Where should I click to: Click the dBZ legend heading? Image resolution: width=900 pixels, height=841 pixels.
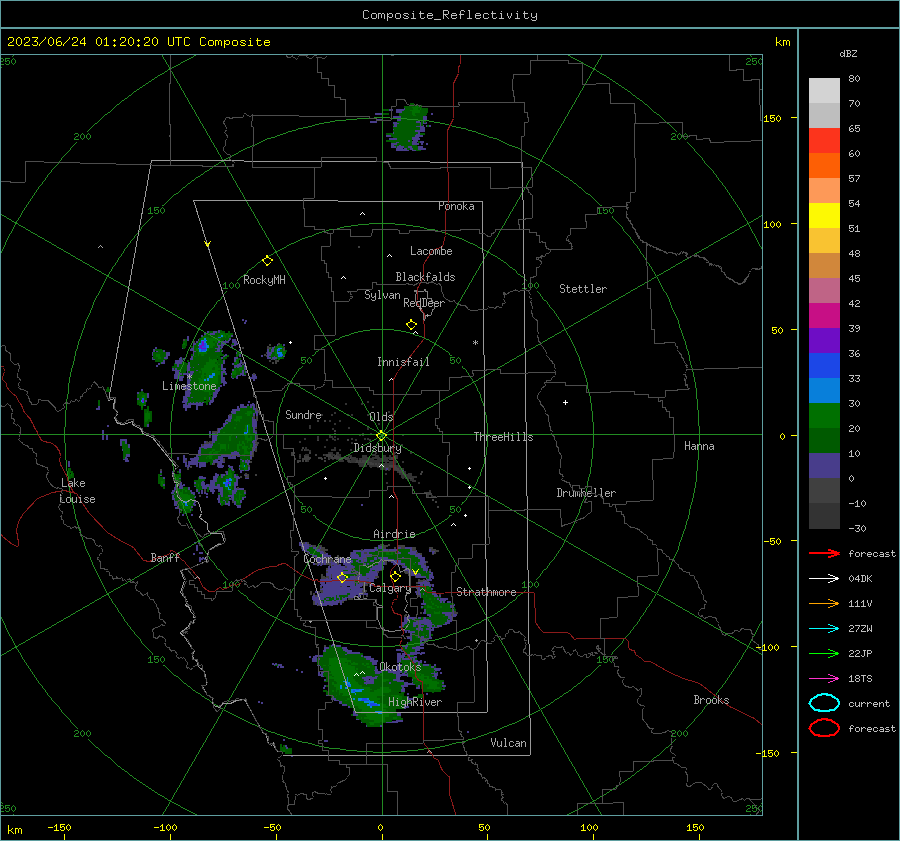tap(848, 53)
